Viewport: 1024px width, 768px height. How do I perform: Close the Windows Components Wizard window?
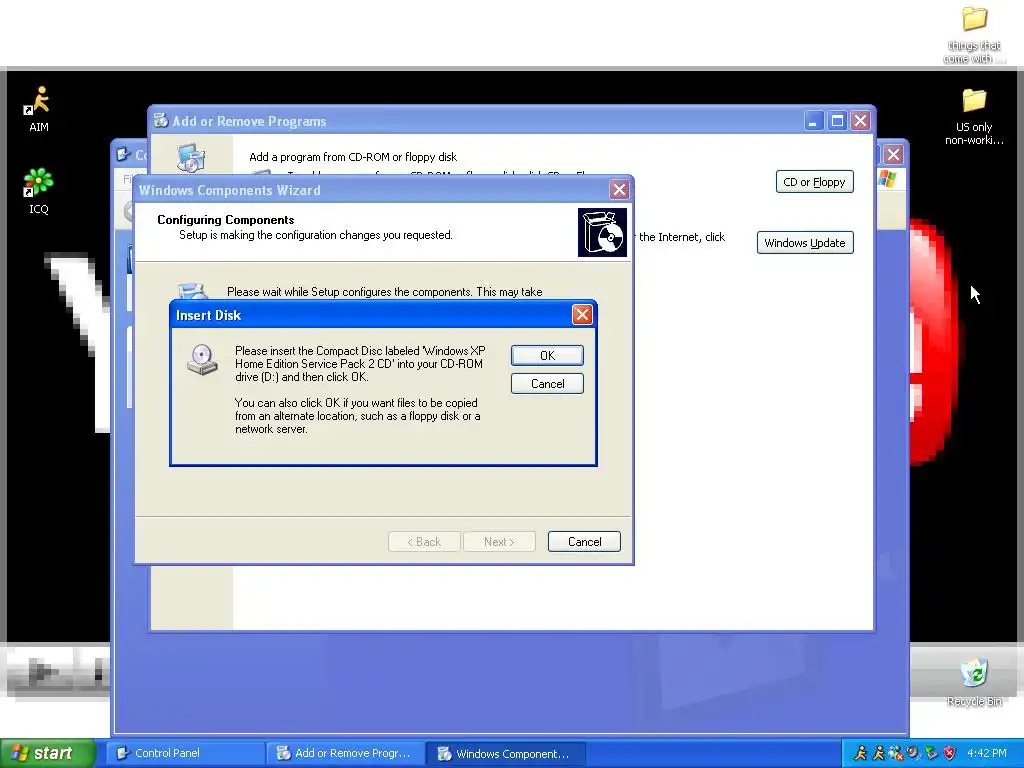619,190
